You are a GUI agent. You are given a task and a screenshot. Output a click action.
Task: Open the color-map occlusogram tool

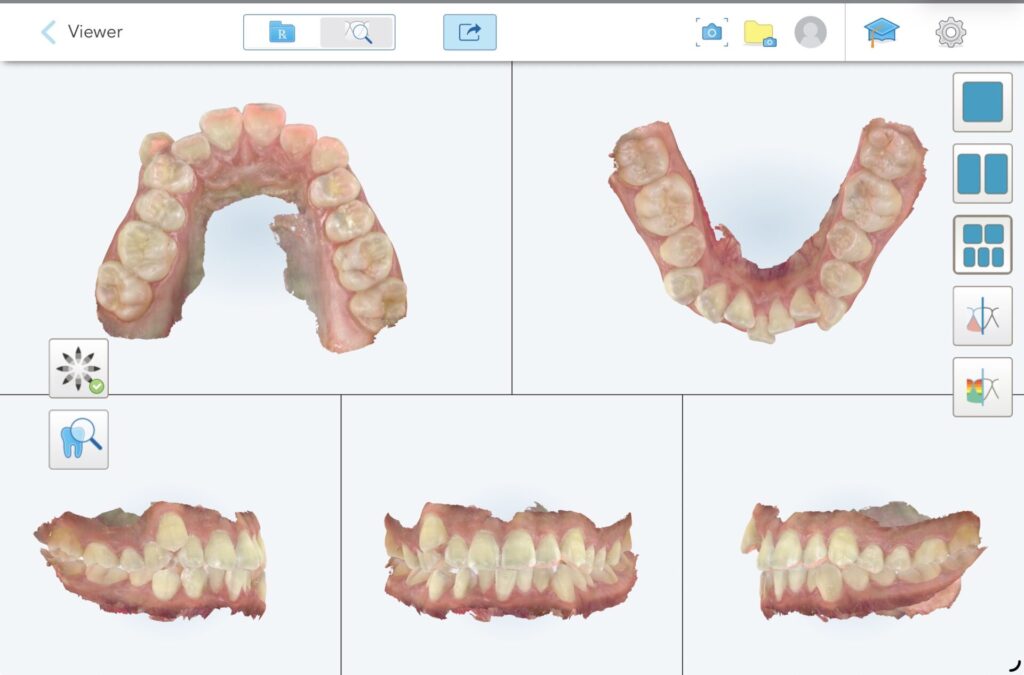[982, 387]
